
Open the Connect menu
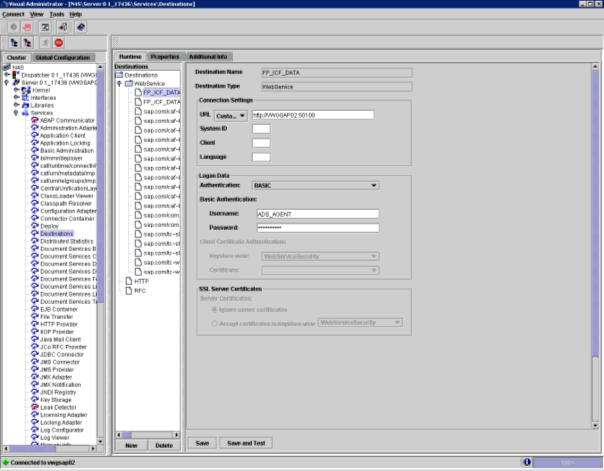13,14
